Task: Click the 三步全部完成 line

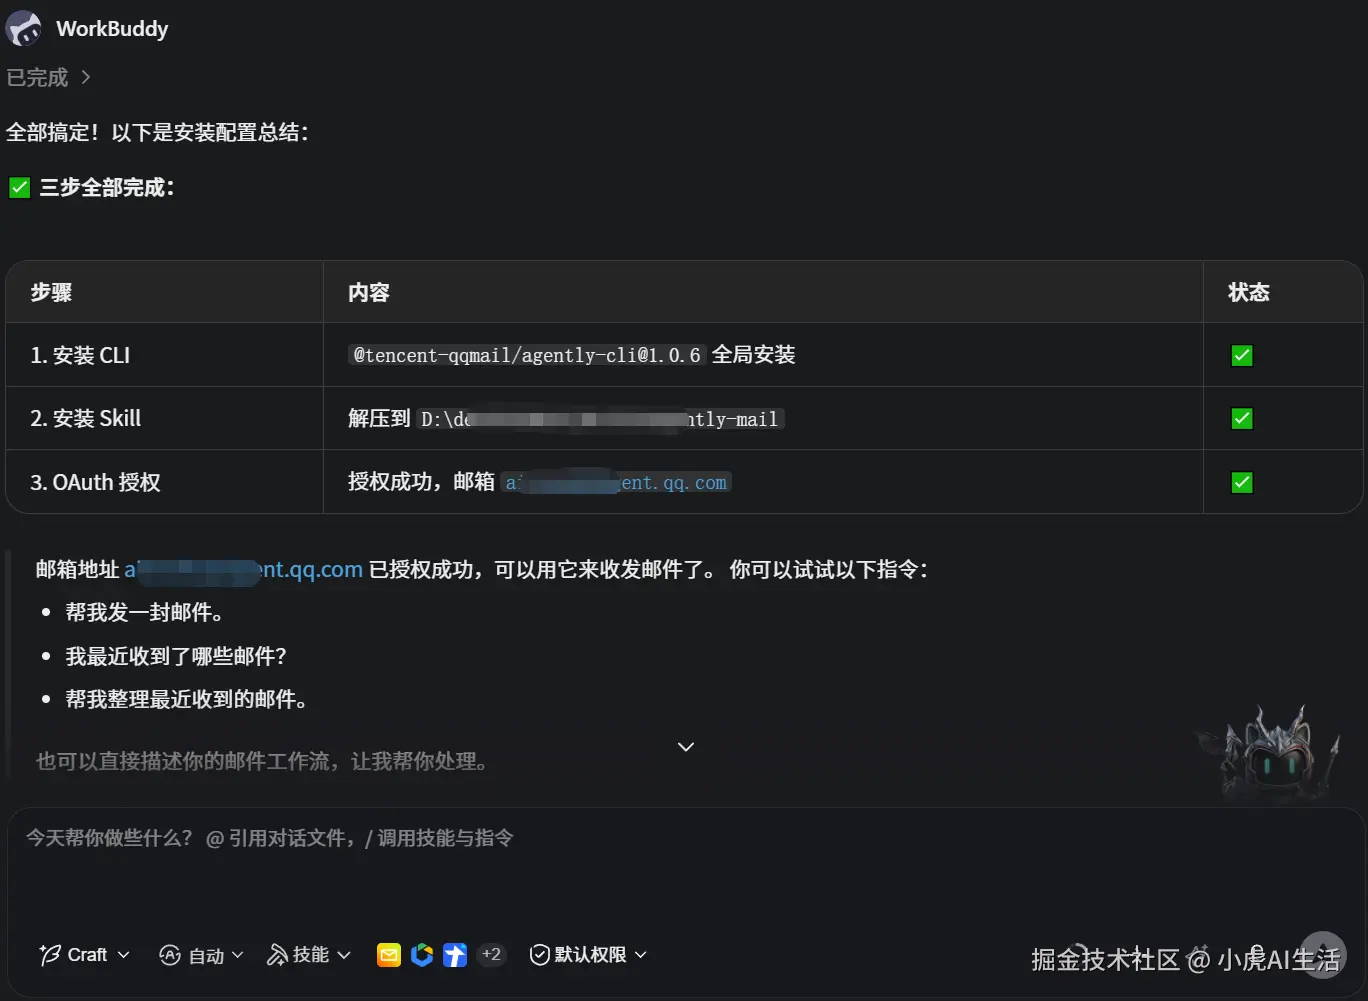Action: (92, 187)
